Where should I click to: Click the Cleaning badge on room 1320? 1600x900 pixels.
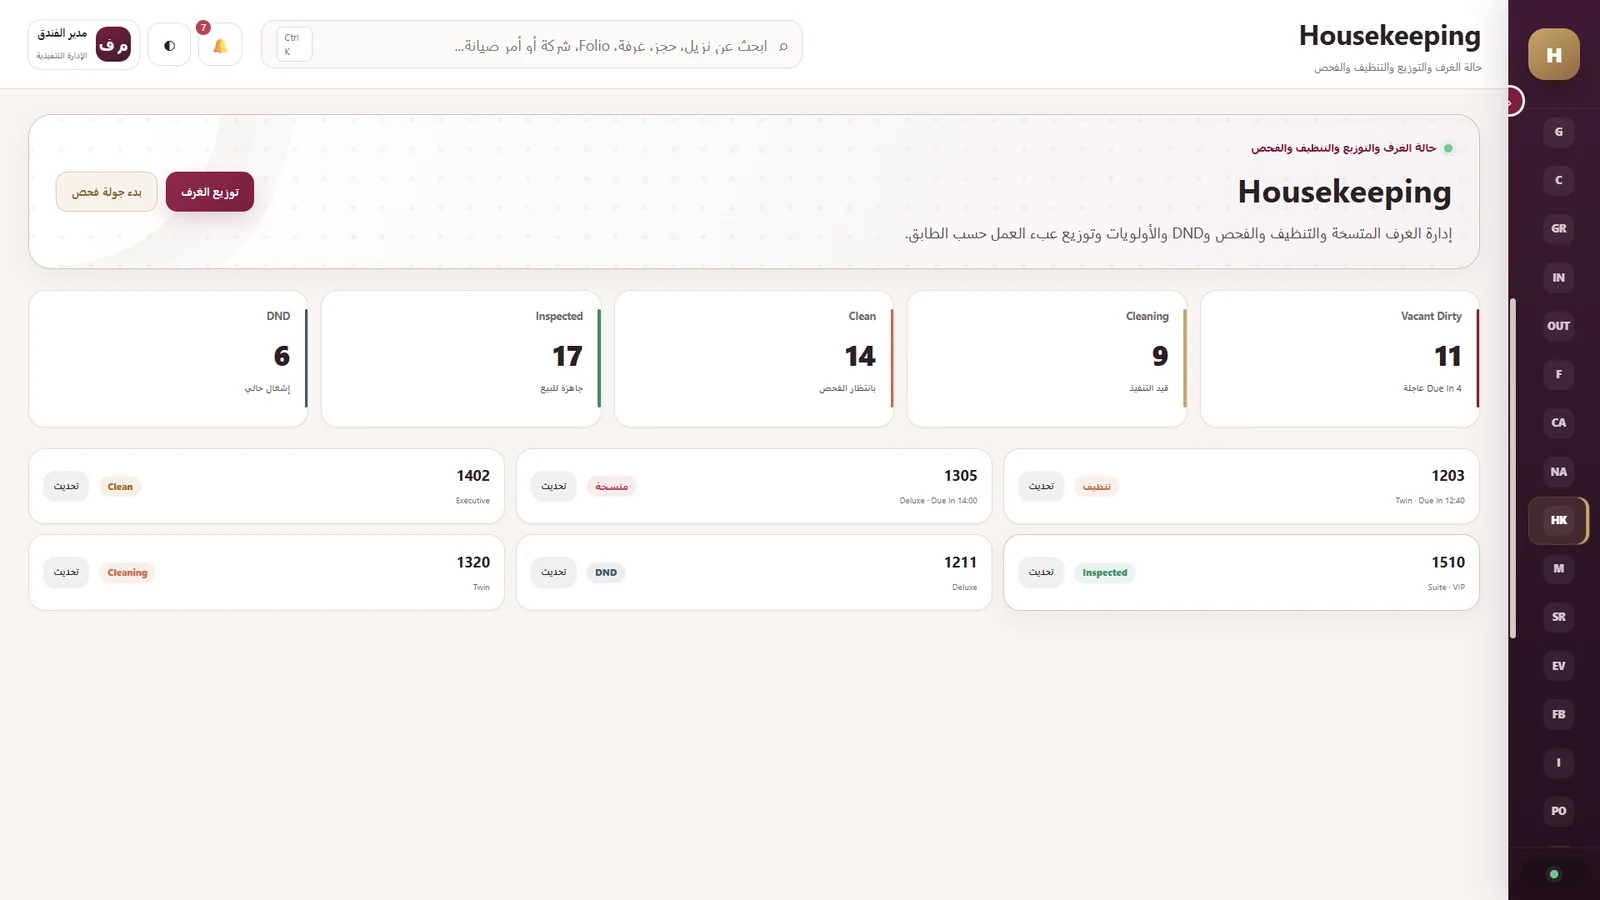[x=127, y=573]
